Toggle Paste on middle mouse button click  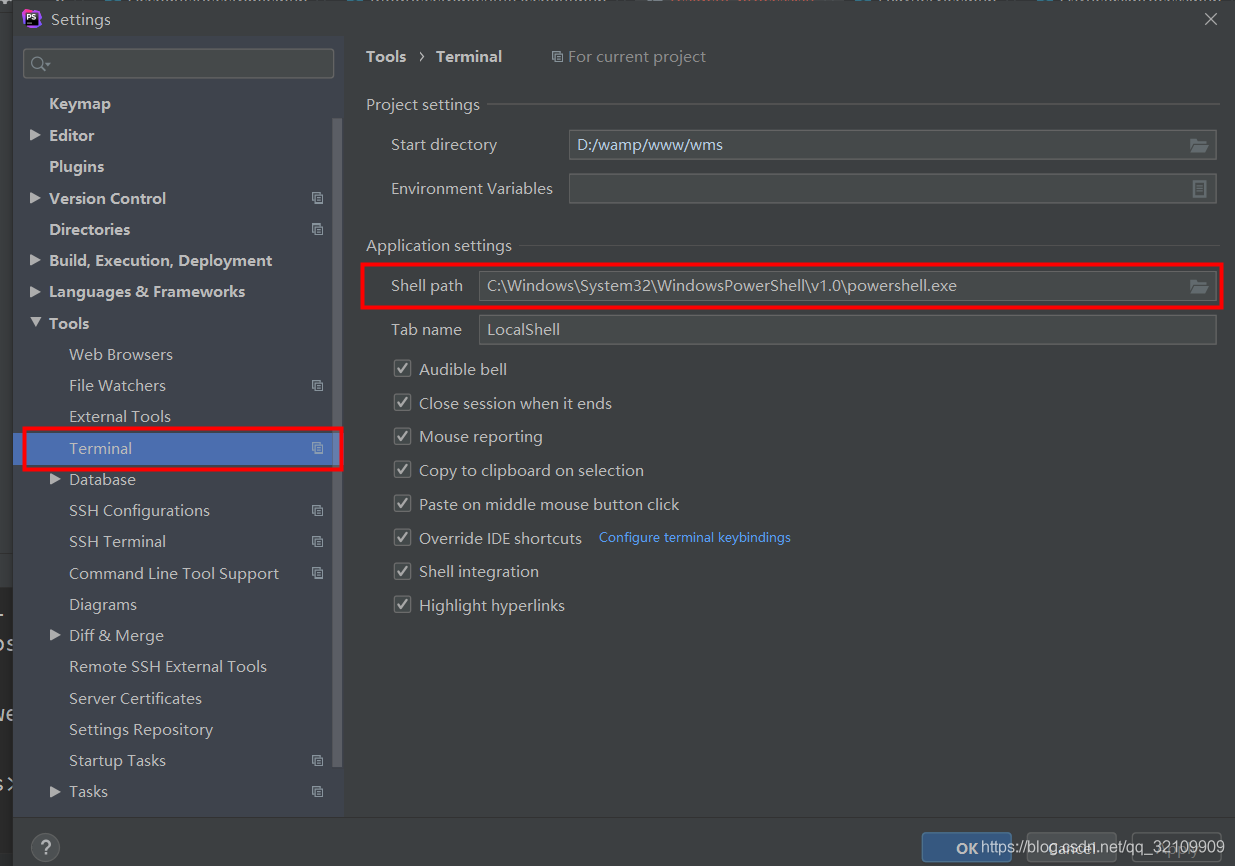(x=402, y=504)
